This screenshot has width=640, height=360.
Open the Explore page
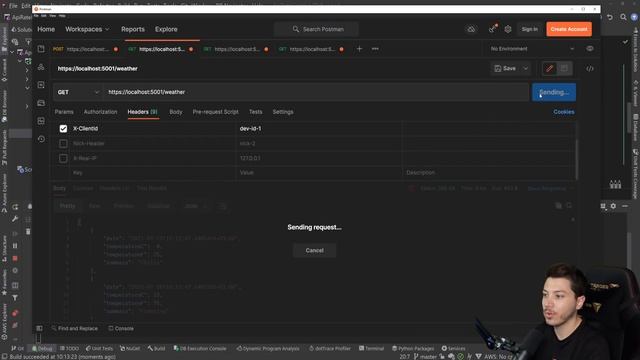tap(166, 29)
